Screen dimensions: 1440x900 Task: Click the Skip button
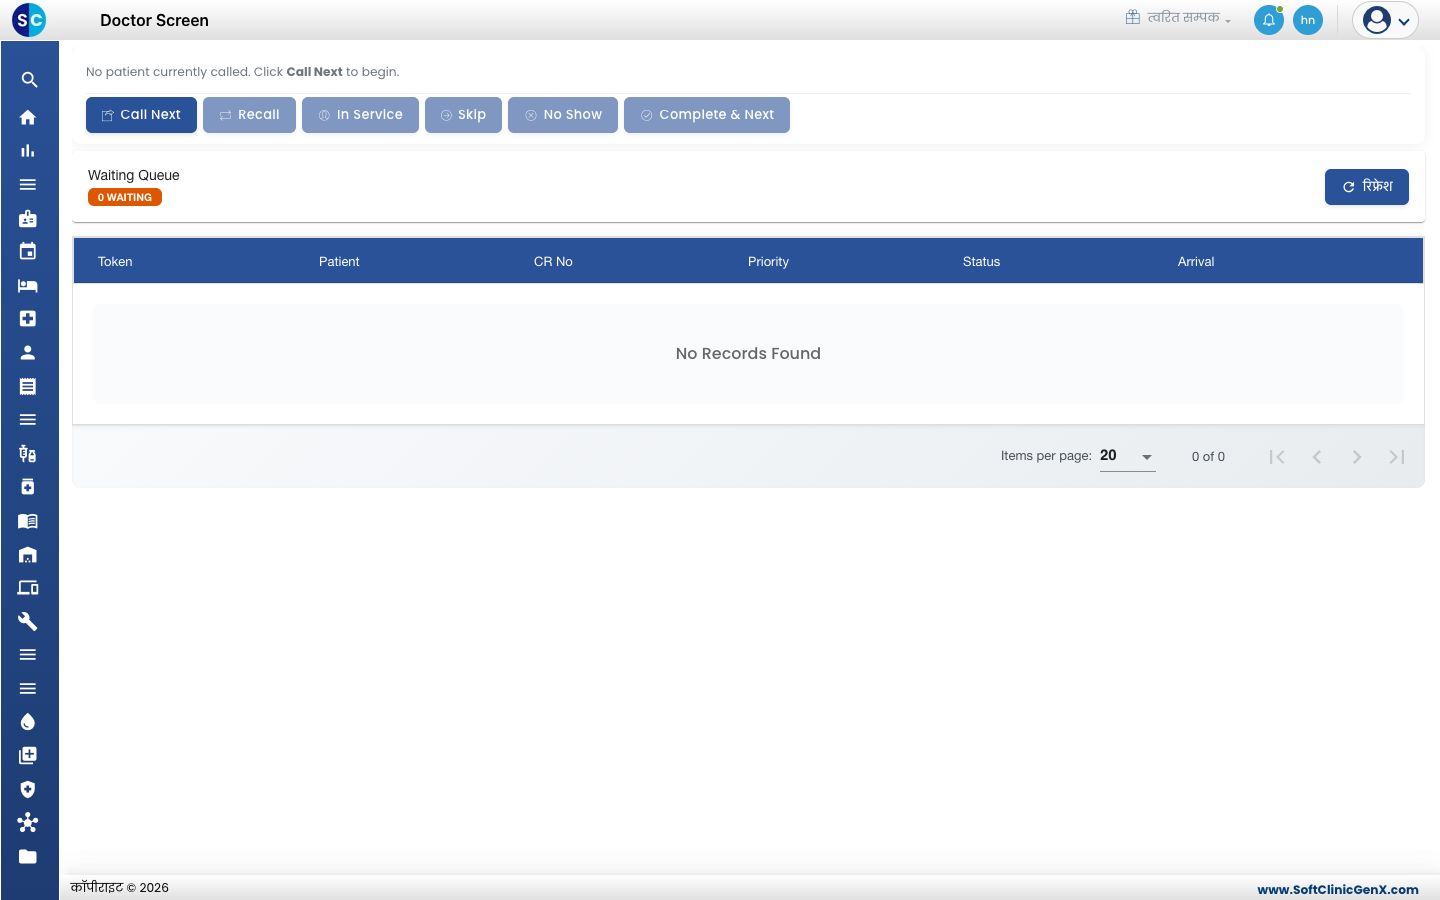pos(463,115)
